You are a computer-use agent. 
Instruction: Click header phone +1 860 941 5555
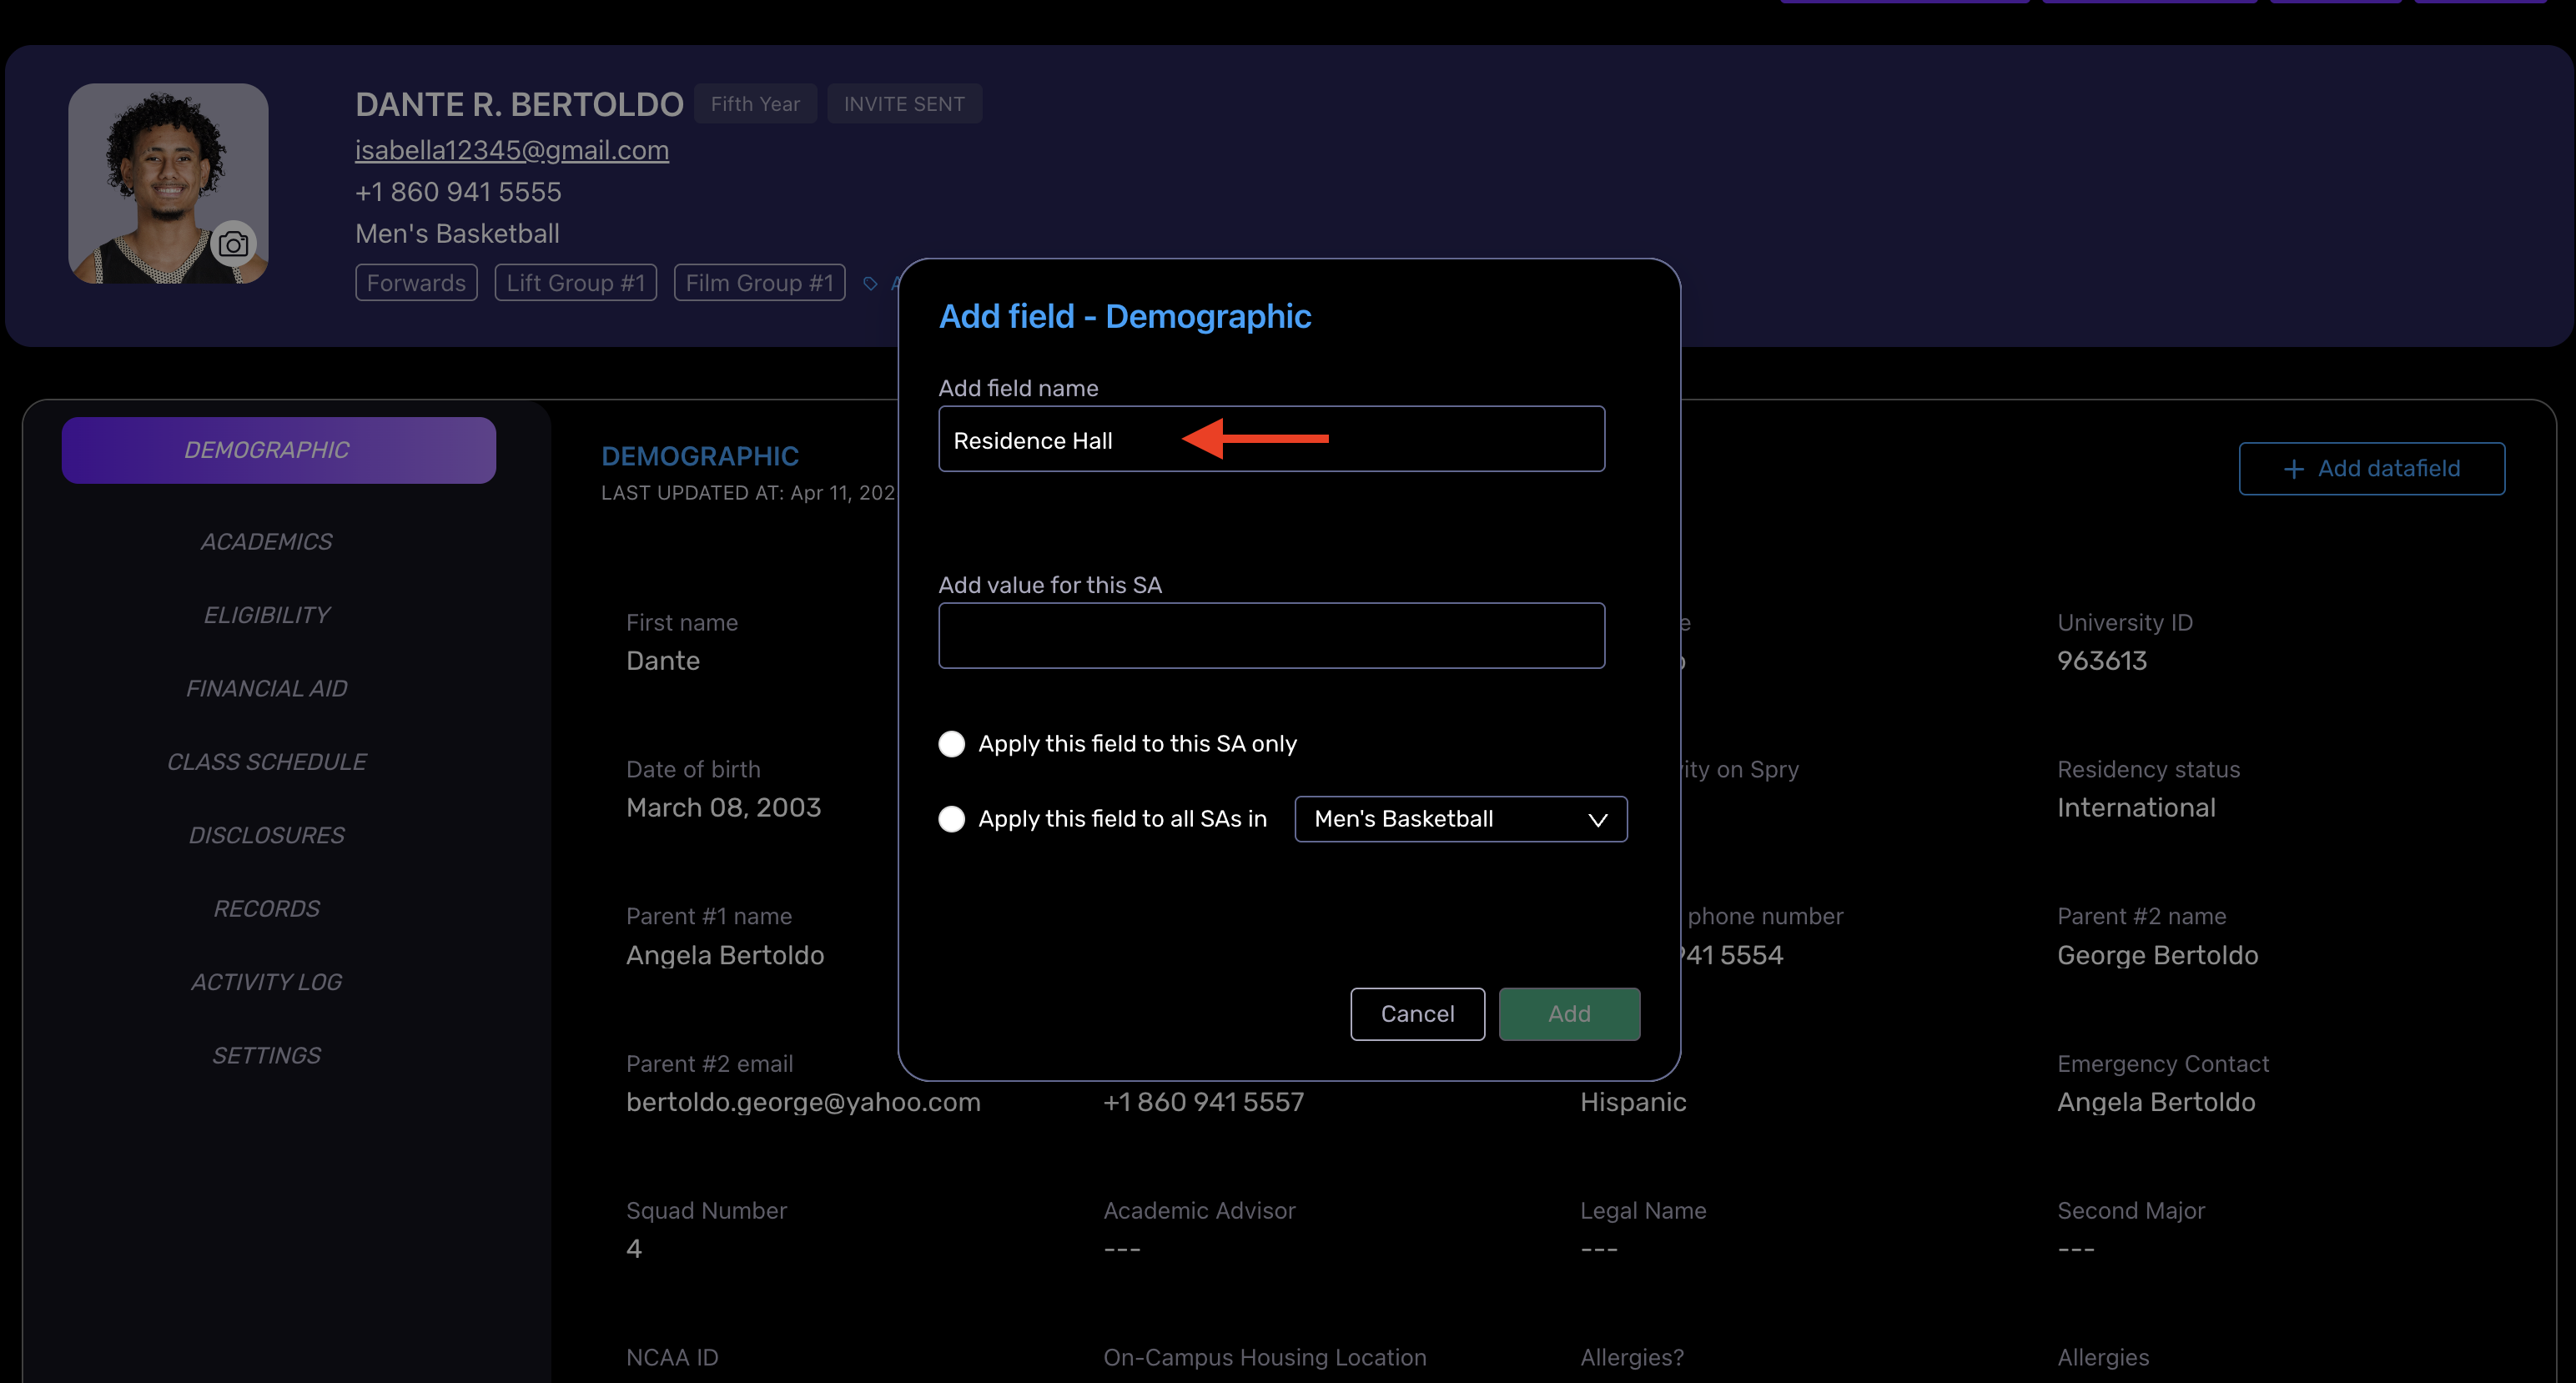coord(458,192)
